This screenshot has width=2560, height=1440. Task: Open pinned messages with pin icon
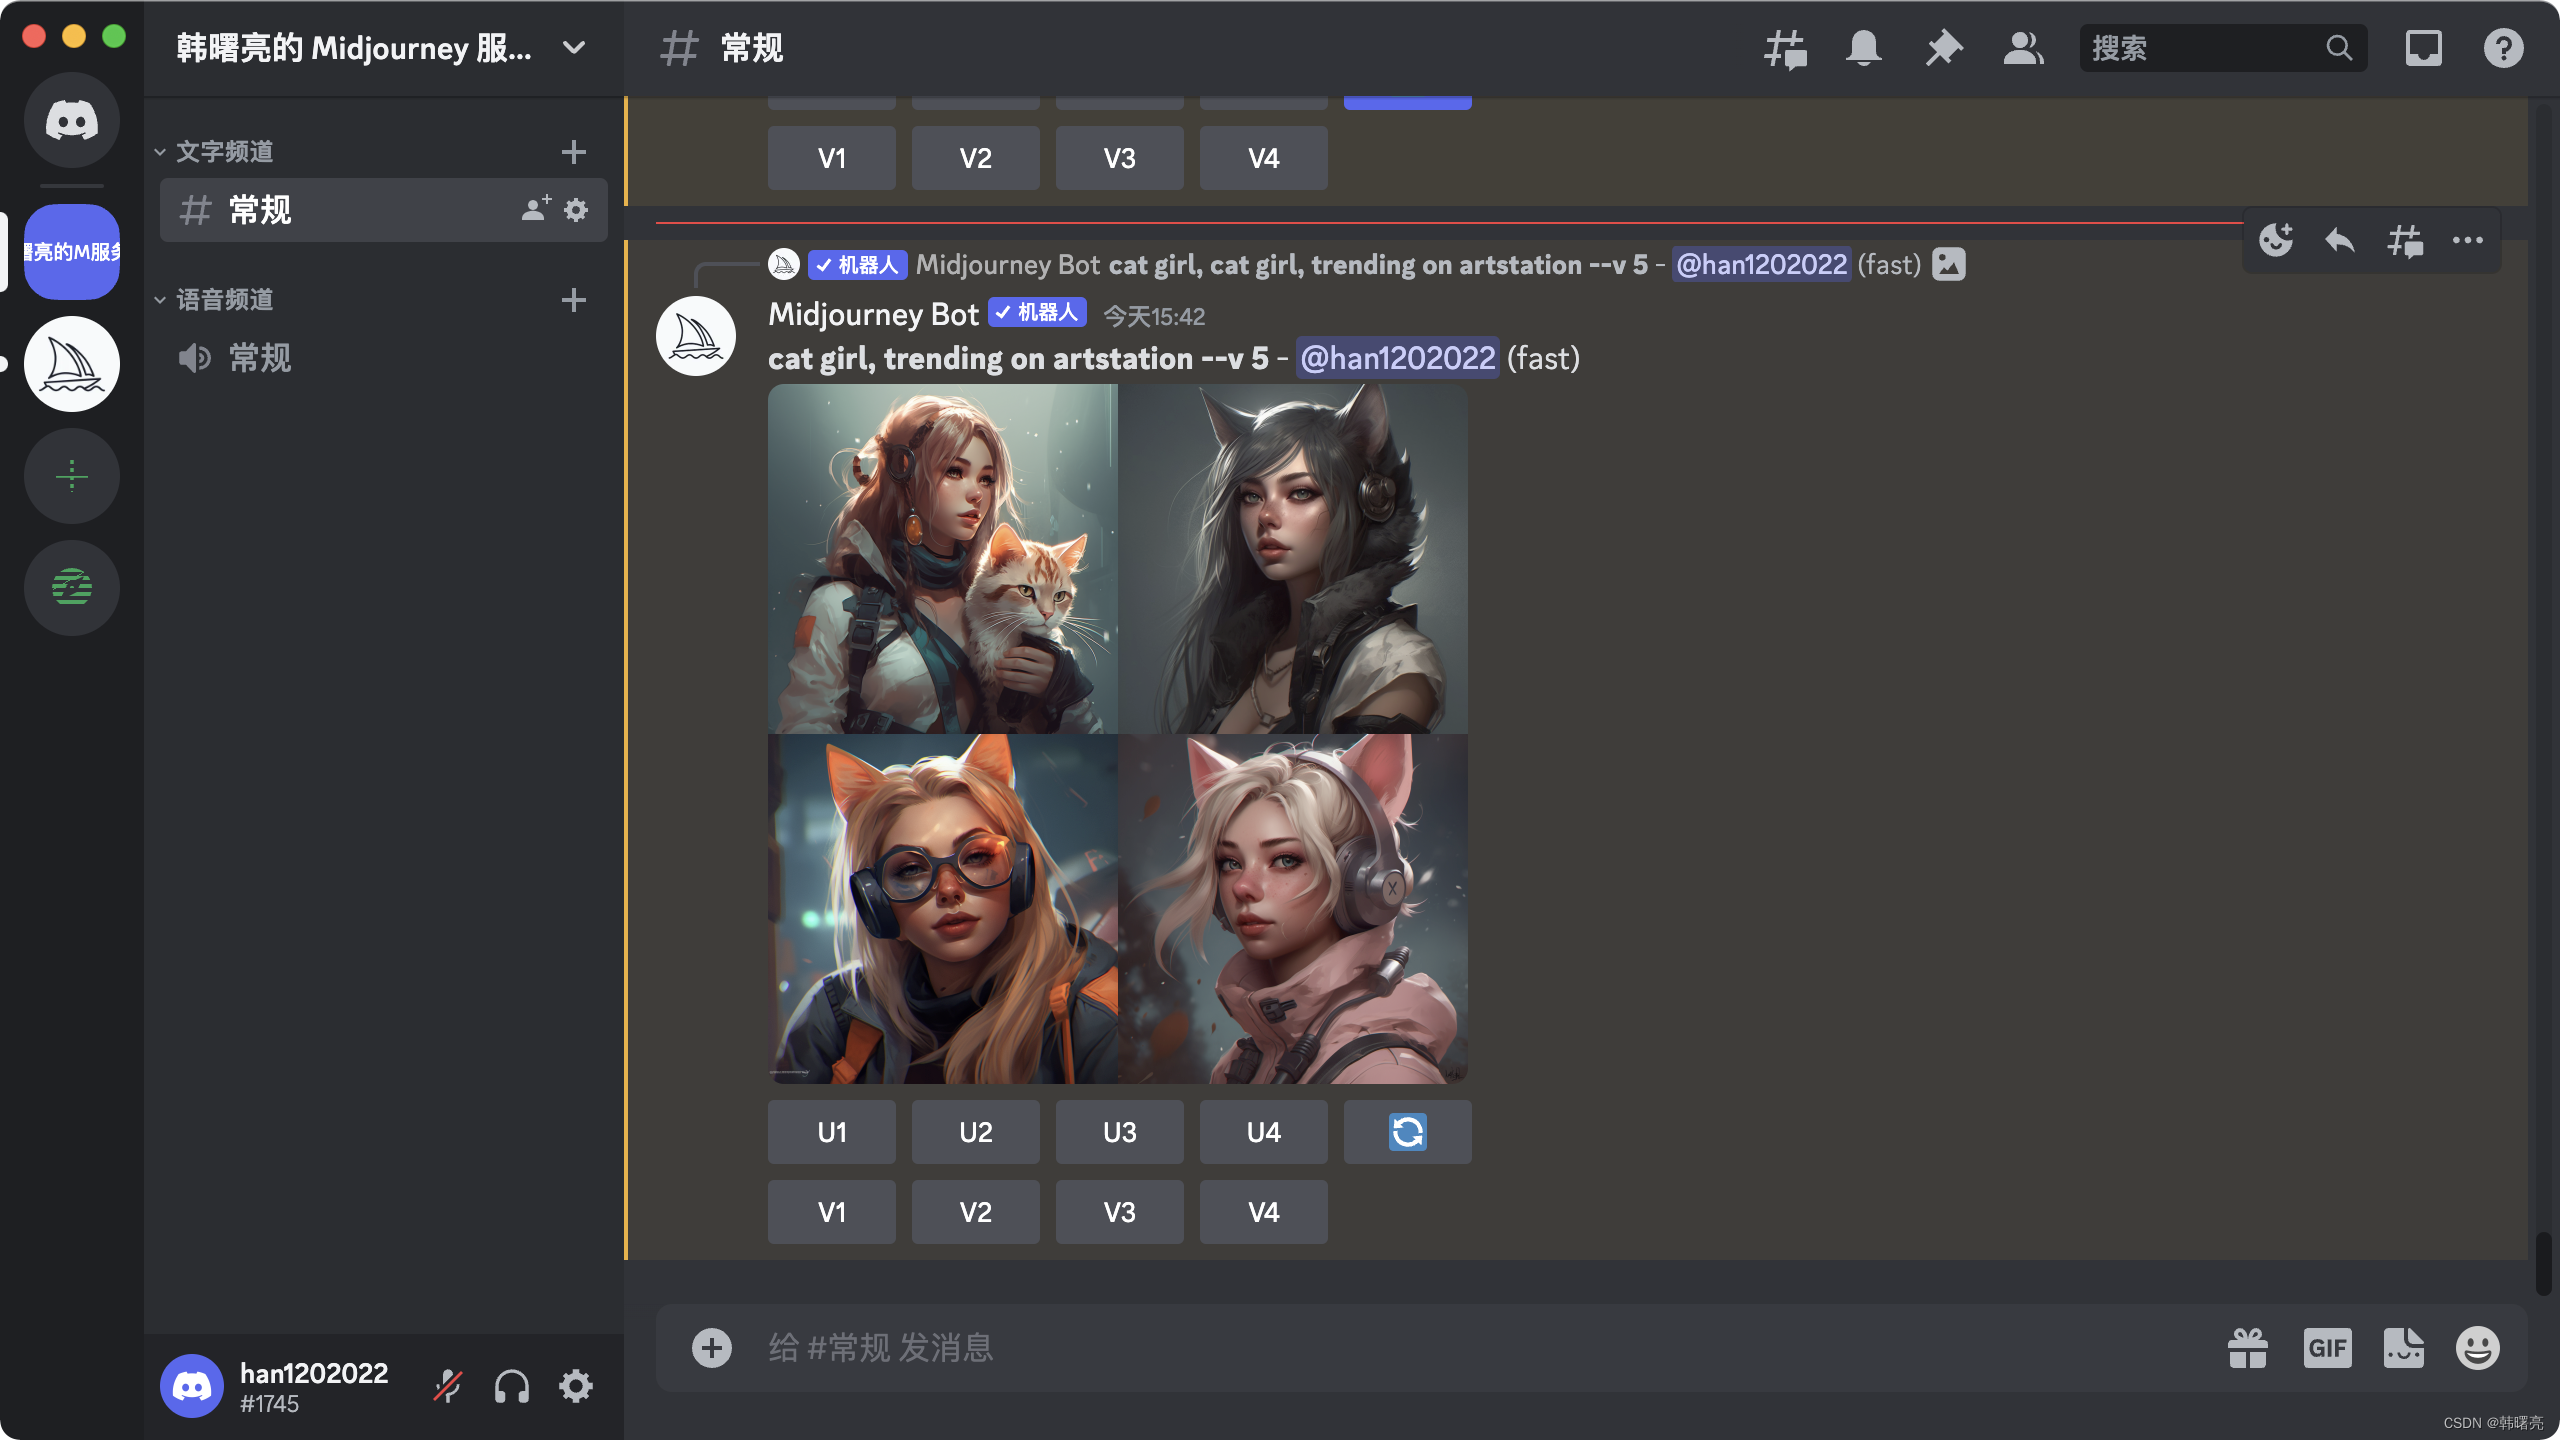click(x=1943, y=48)
